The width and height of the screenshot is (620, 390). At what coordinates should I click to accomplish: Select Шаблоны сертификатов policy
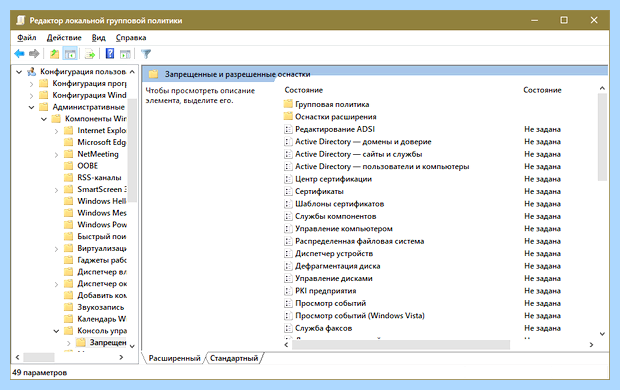(339, 204)
